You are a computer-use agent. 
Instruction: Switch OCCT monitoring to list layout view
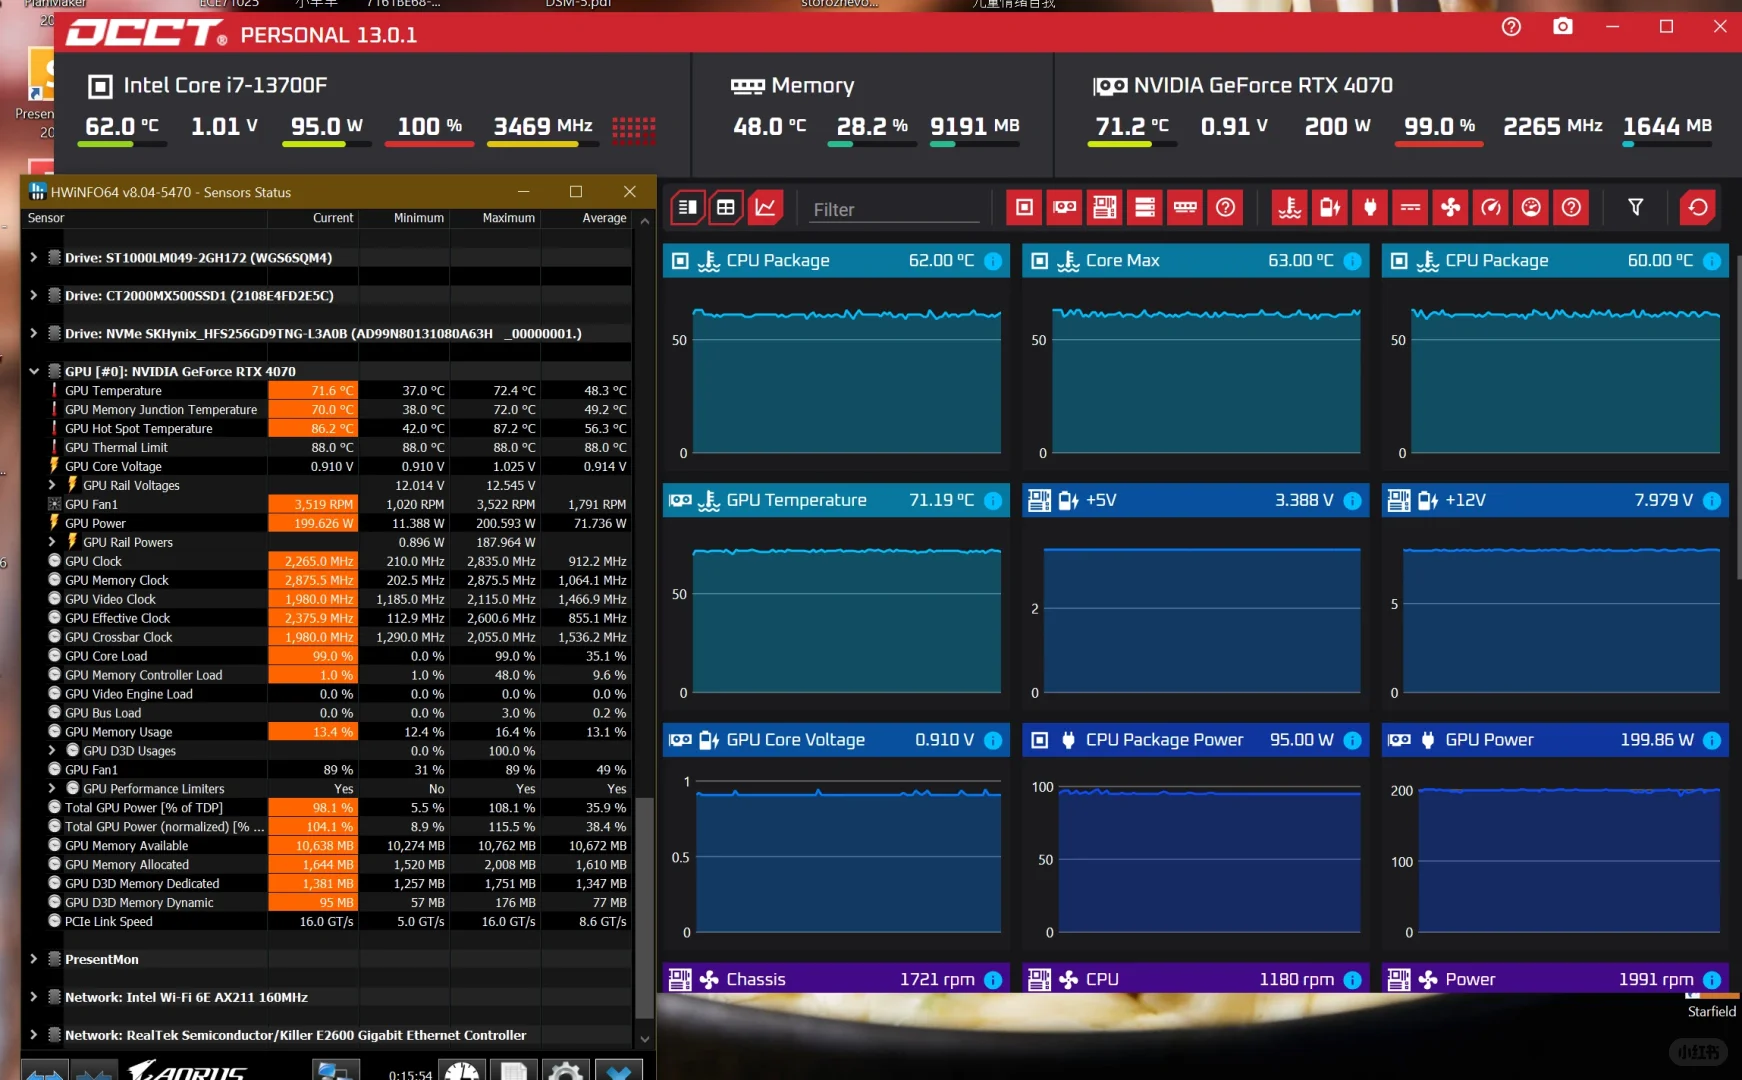point(688,207)
